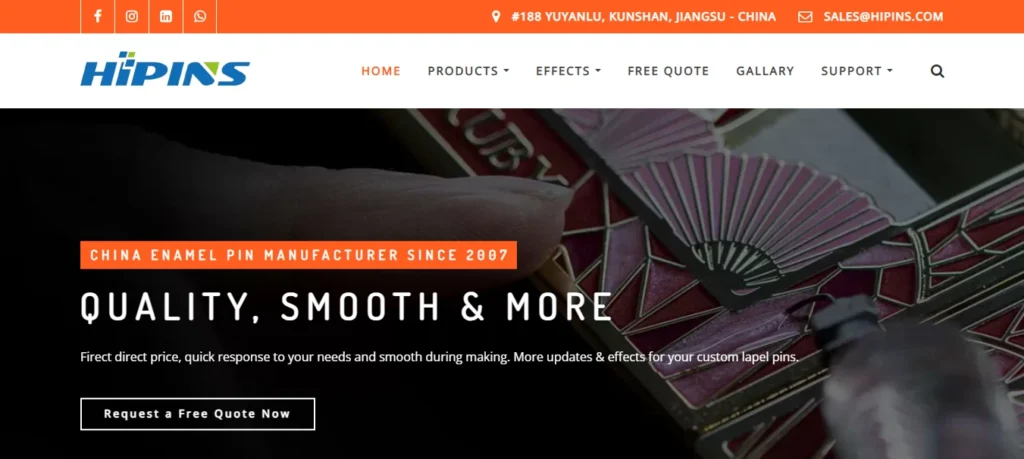Expand the Products dropdown menu
This screenshot has width=1024, height=459.
[x=468, y=71]
